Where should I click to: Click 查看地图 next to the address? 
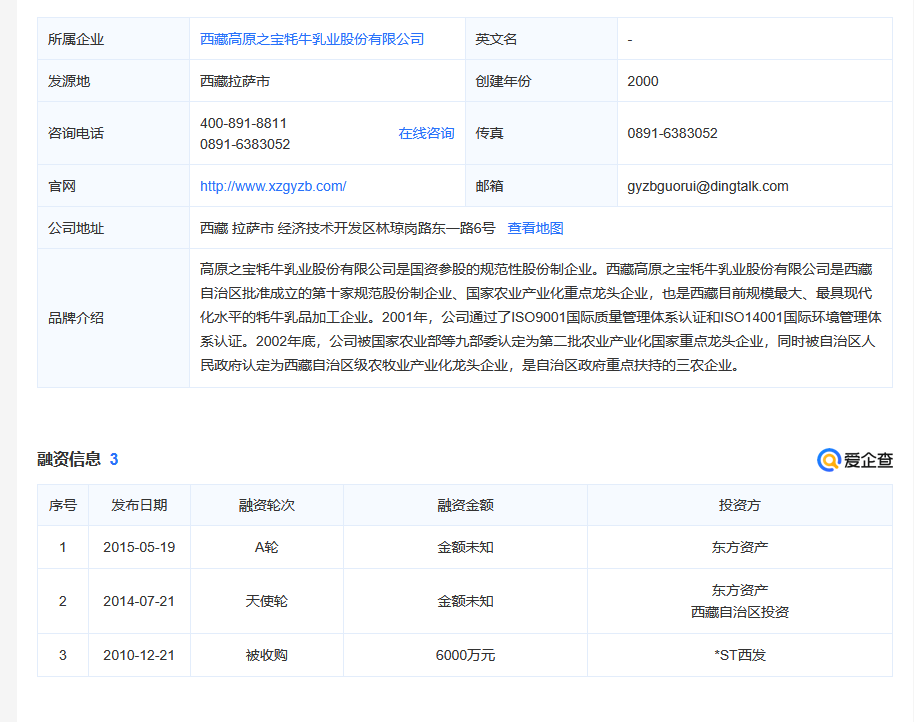[535, 228]
